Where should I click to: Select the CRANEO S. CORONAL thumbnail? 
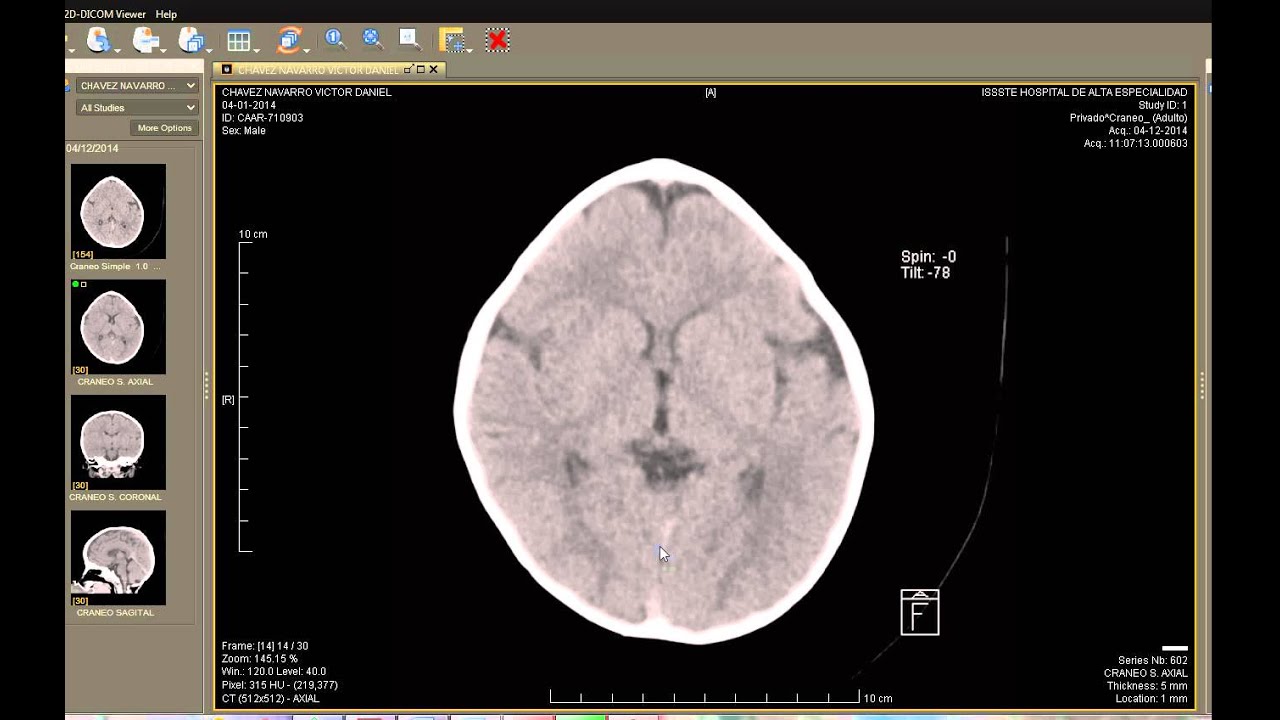coord(118,442)
